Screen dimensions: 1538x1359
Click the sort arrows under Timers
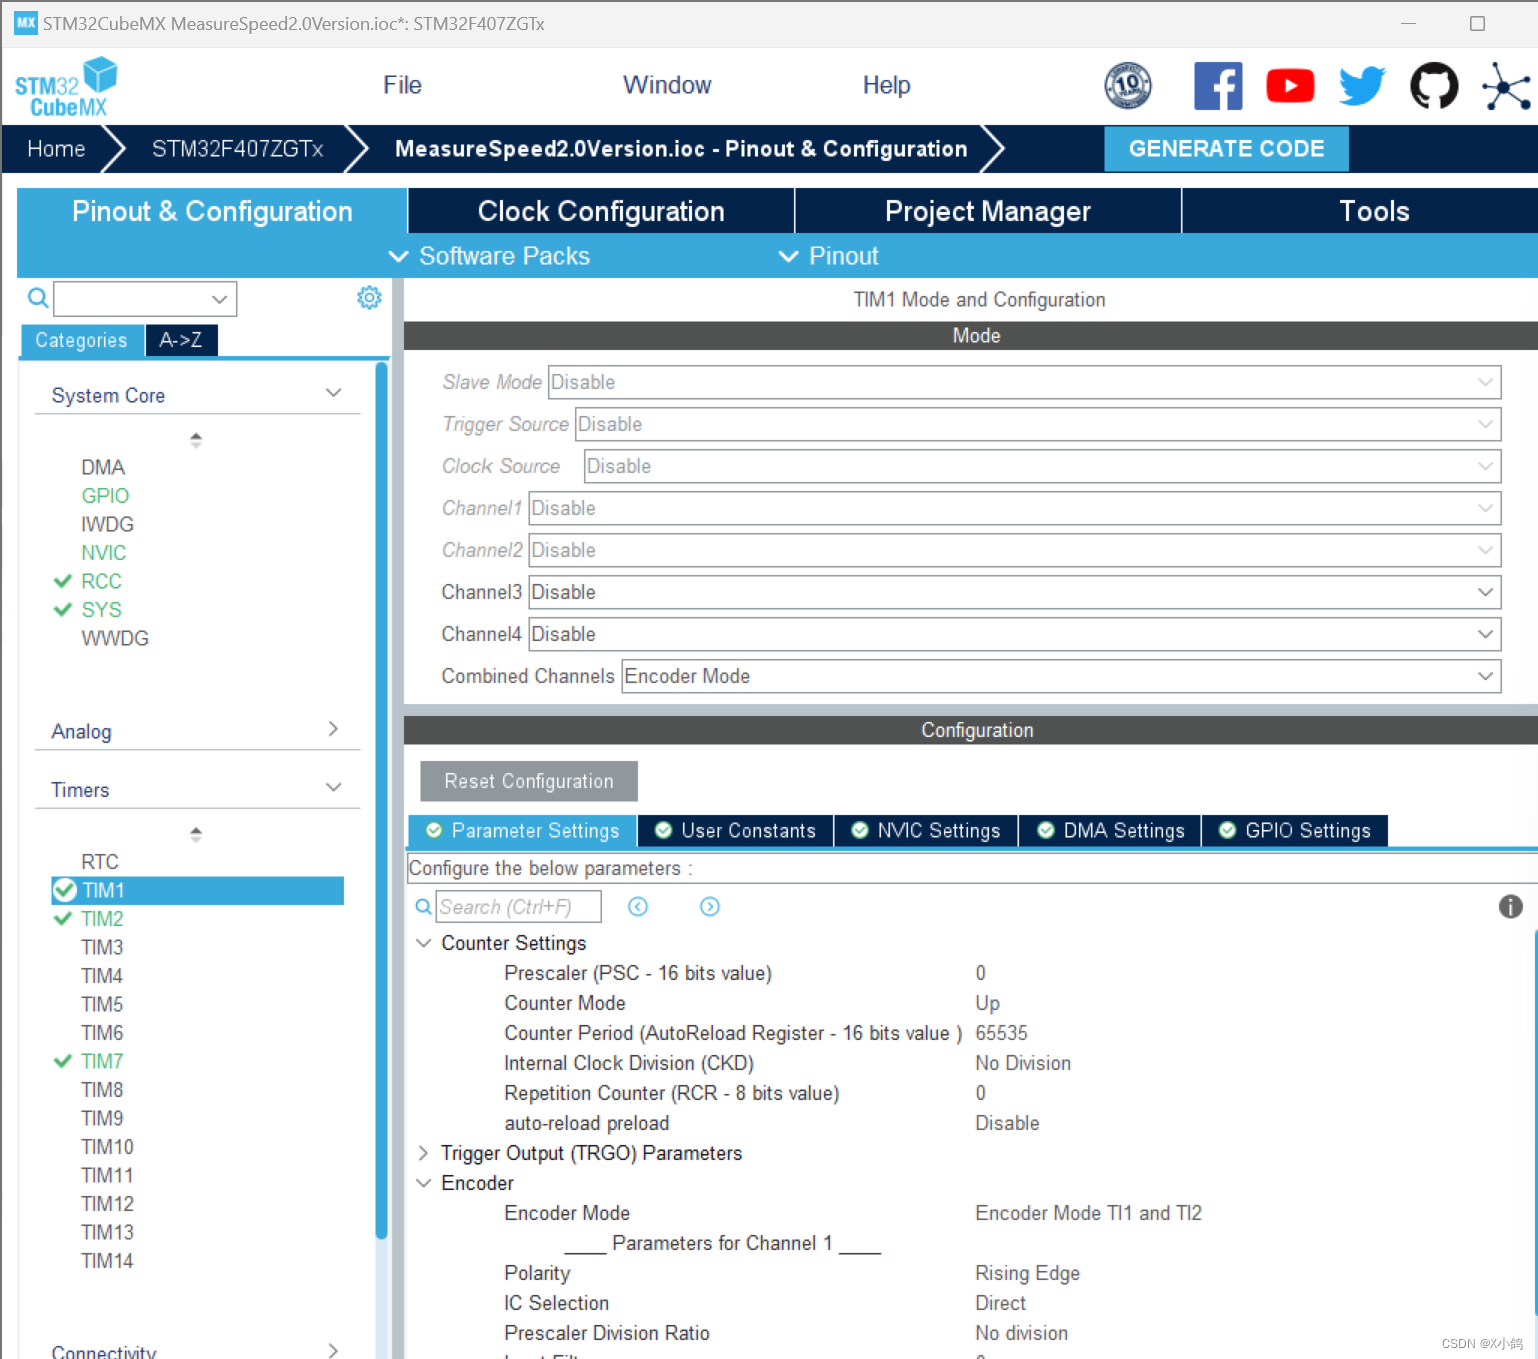(x=196, y=833)
